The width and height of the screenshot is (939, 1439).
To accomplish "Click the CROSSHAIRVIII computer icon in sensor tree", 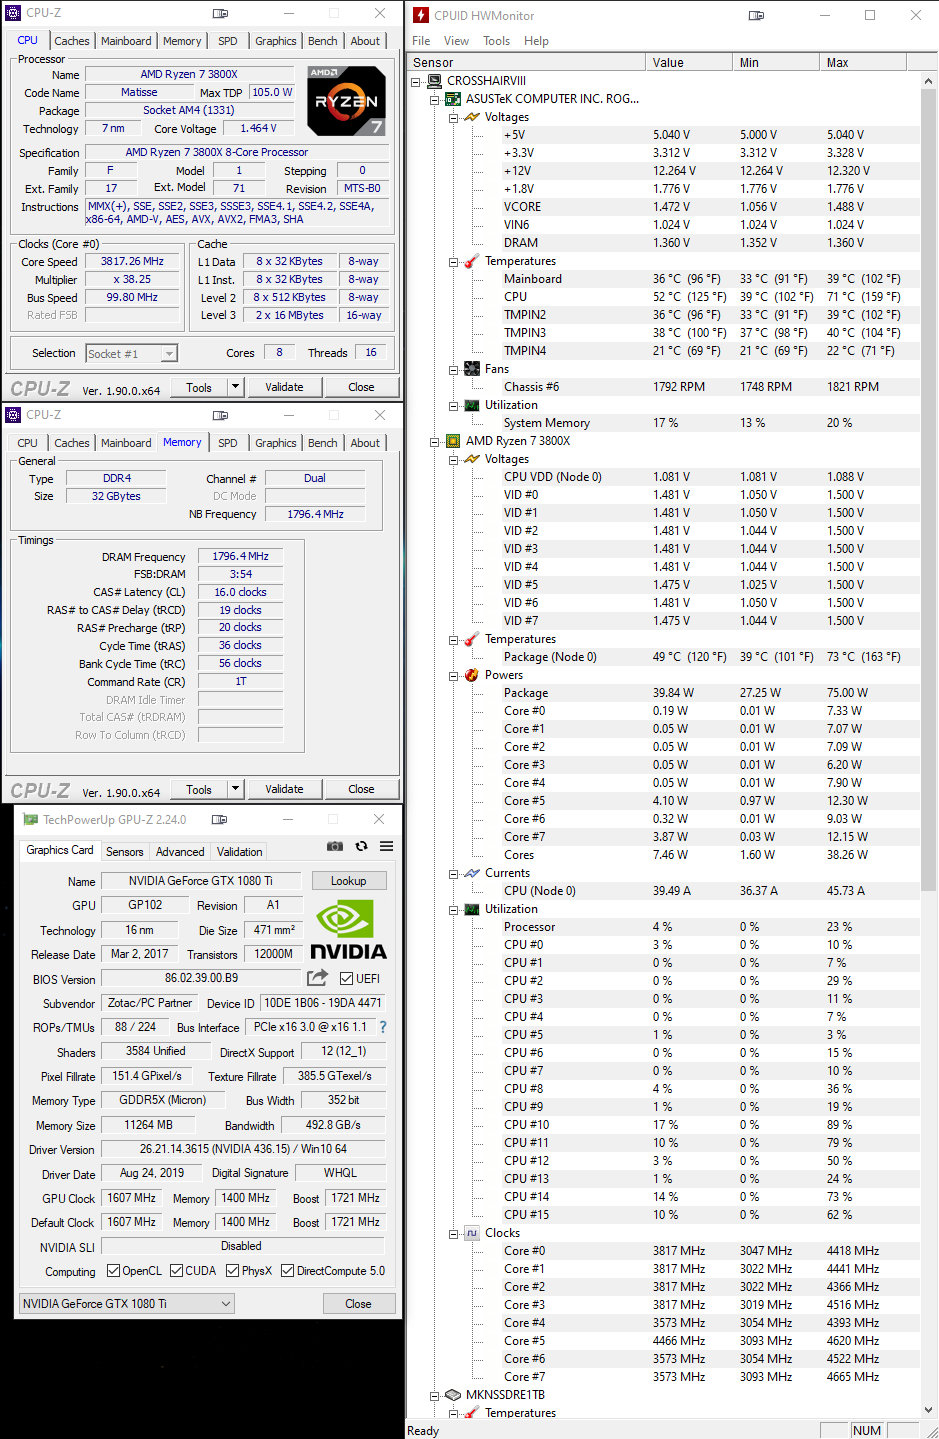I will 435,81.
